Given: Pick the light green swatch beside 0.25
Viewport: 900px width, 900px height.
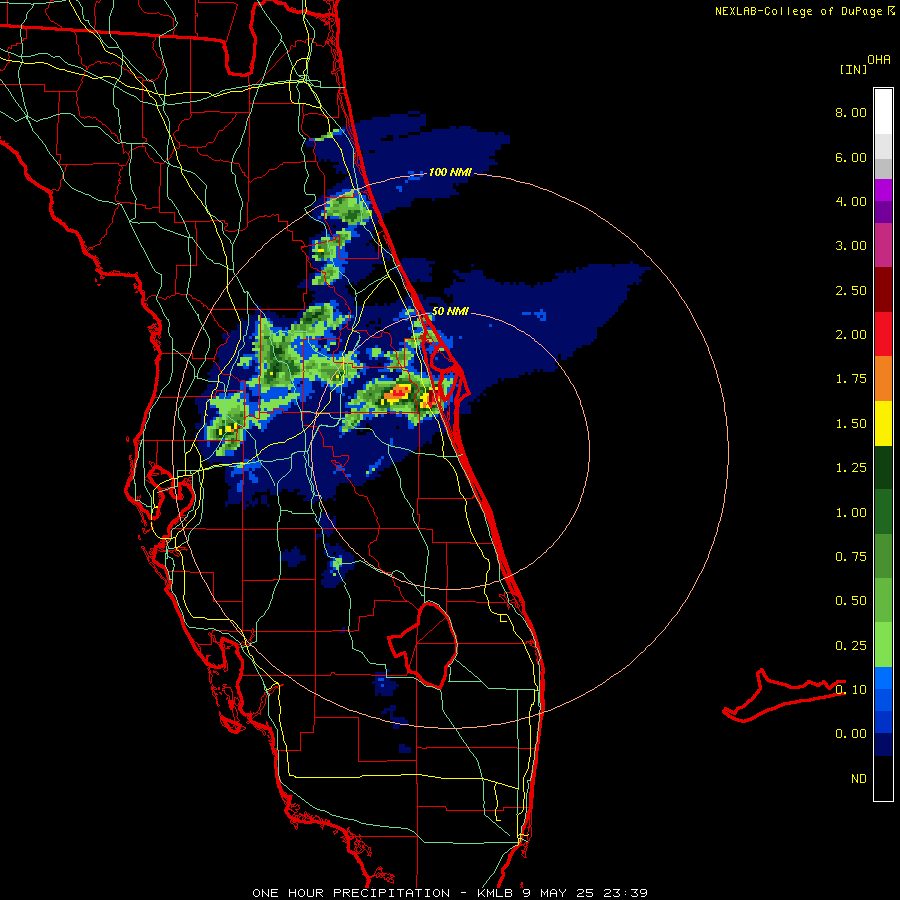Looking at the screenshot, I should pos(883,645).
